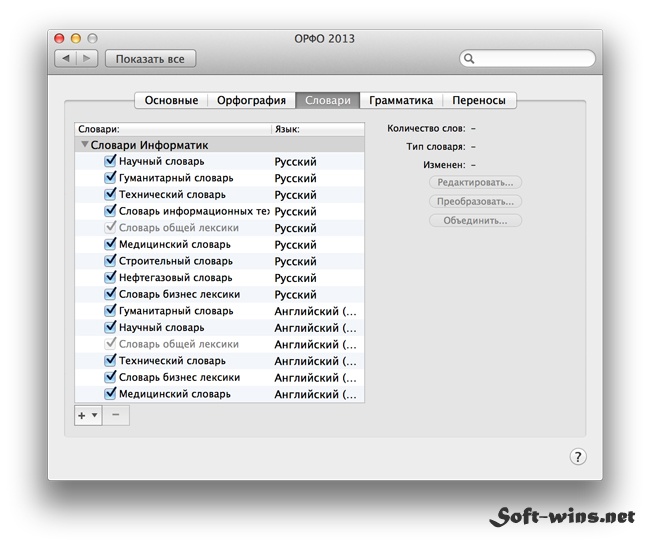Image resolution: width=650 pixels, height=546 pixels.
Task: Toggle Словарь информационных checkbox
Action: tap(110, 211)
